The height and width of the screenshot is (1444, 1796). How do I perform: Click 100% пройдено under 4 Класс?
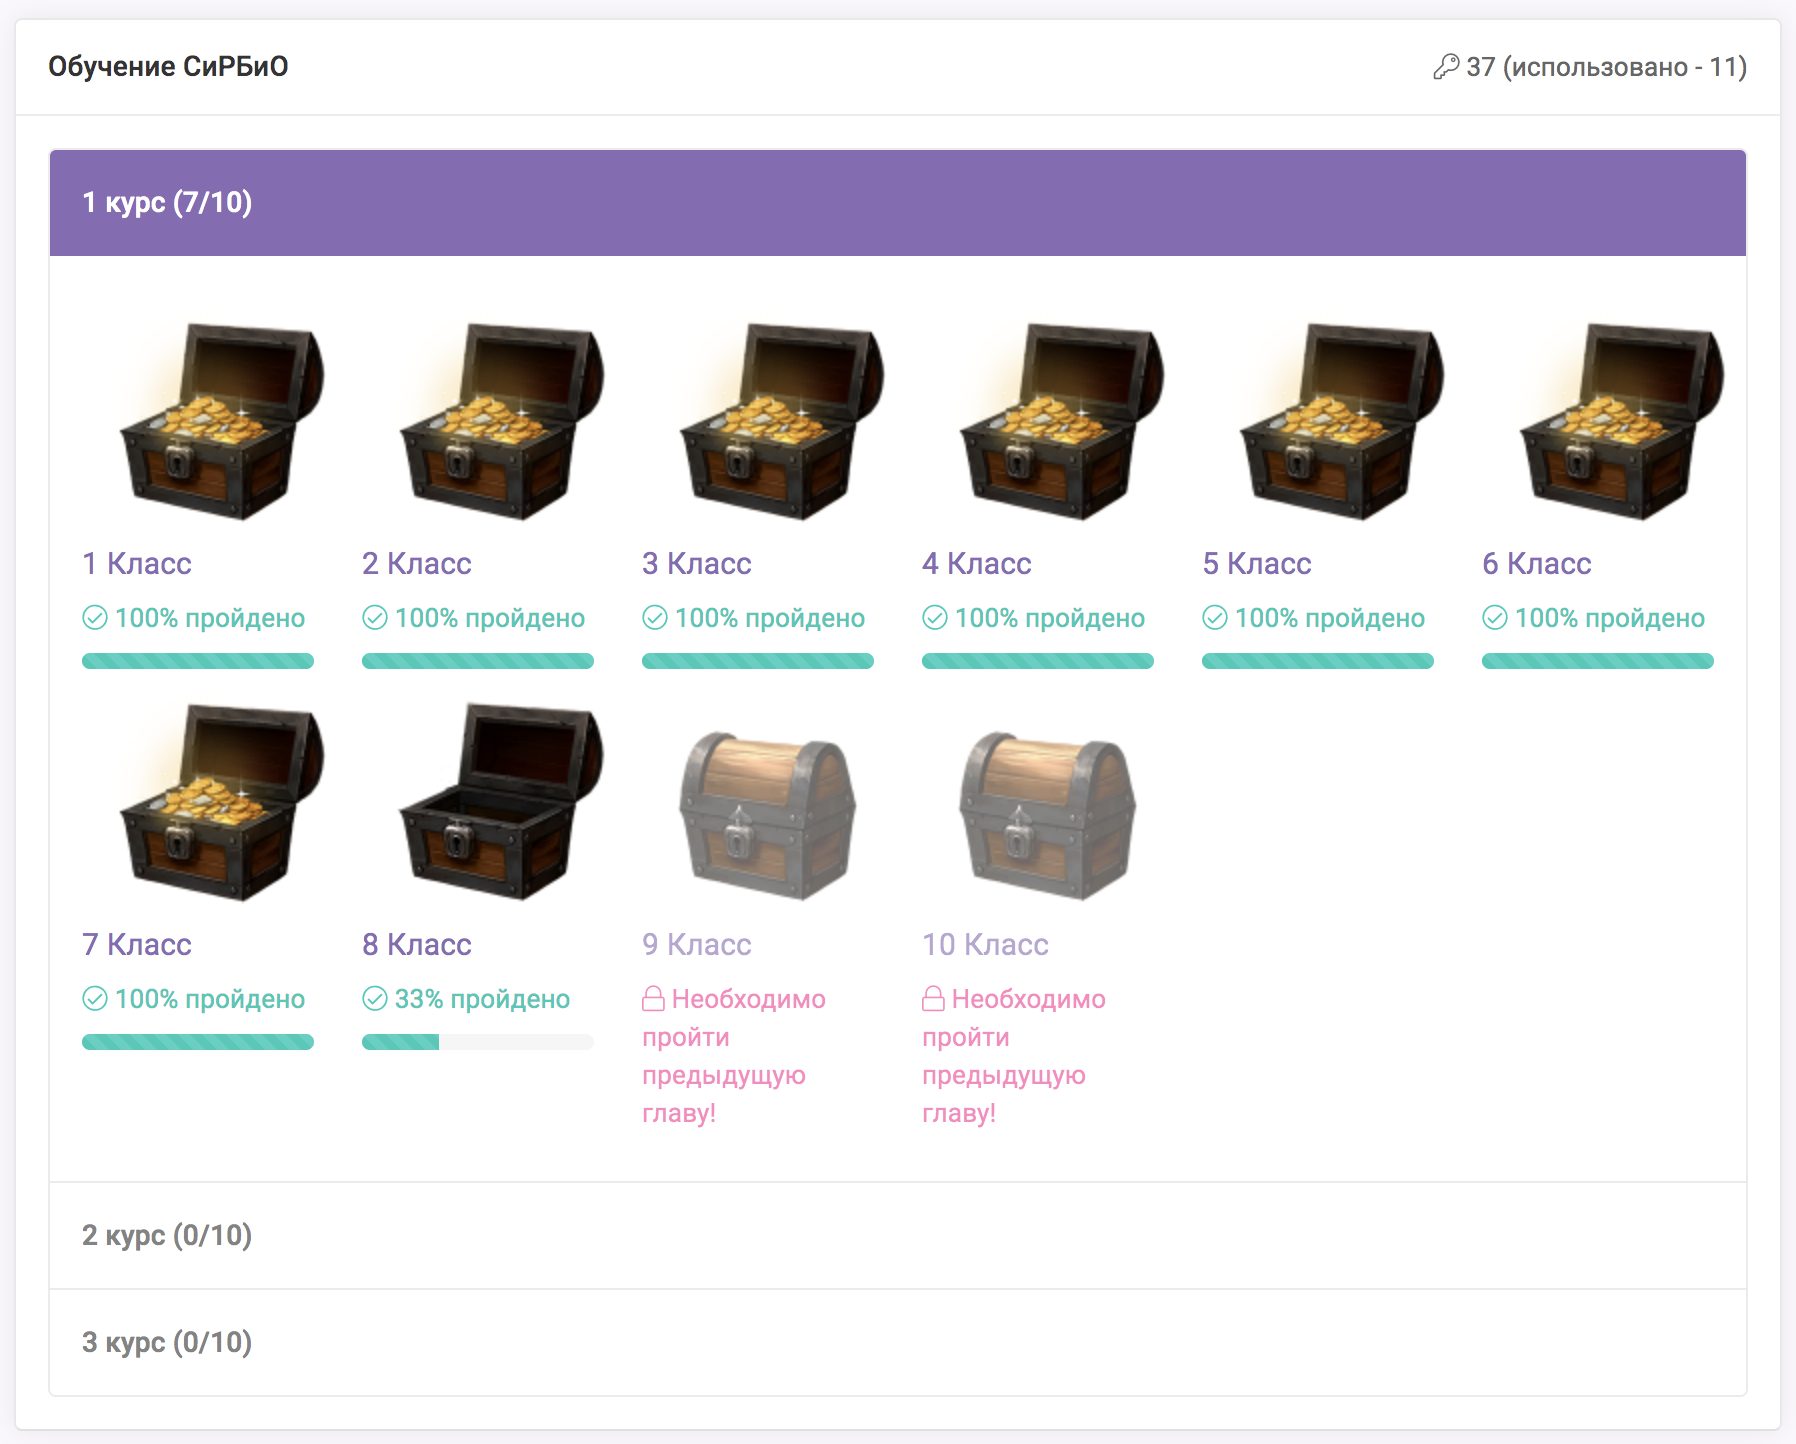point(1050,618)
